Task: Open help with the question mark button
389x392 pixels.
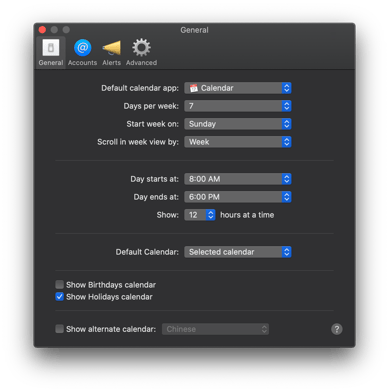Action: click(x=337, y=329)
